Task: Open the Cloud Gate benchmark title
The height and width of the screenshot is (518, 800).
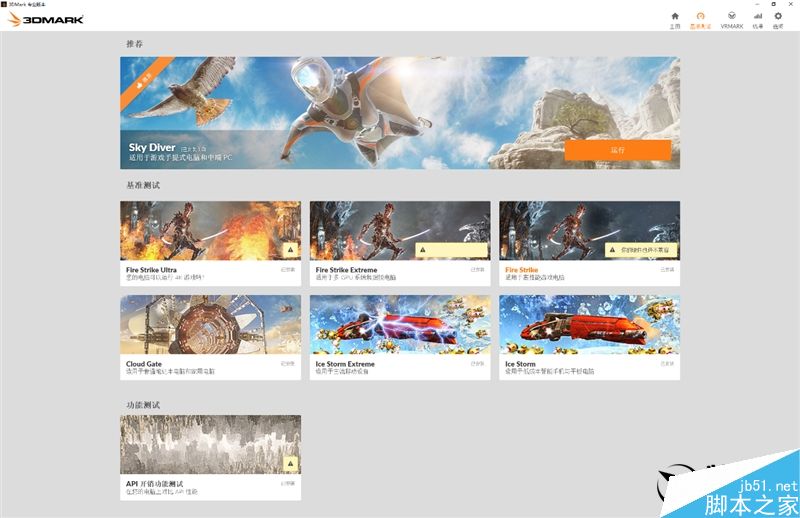Action: click(143, 364)
